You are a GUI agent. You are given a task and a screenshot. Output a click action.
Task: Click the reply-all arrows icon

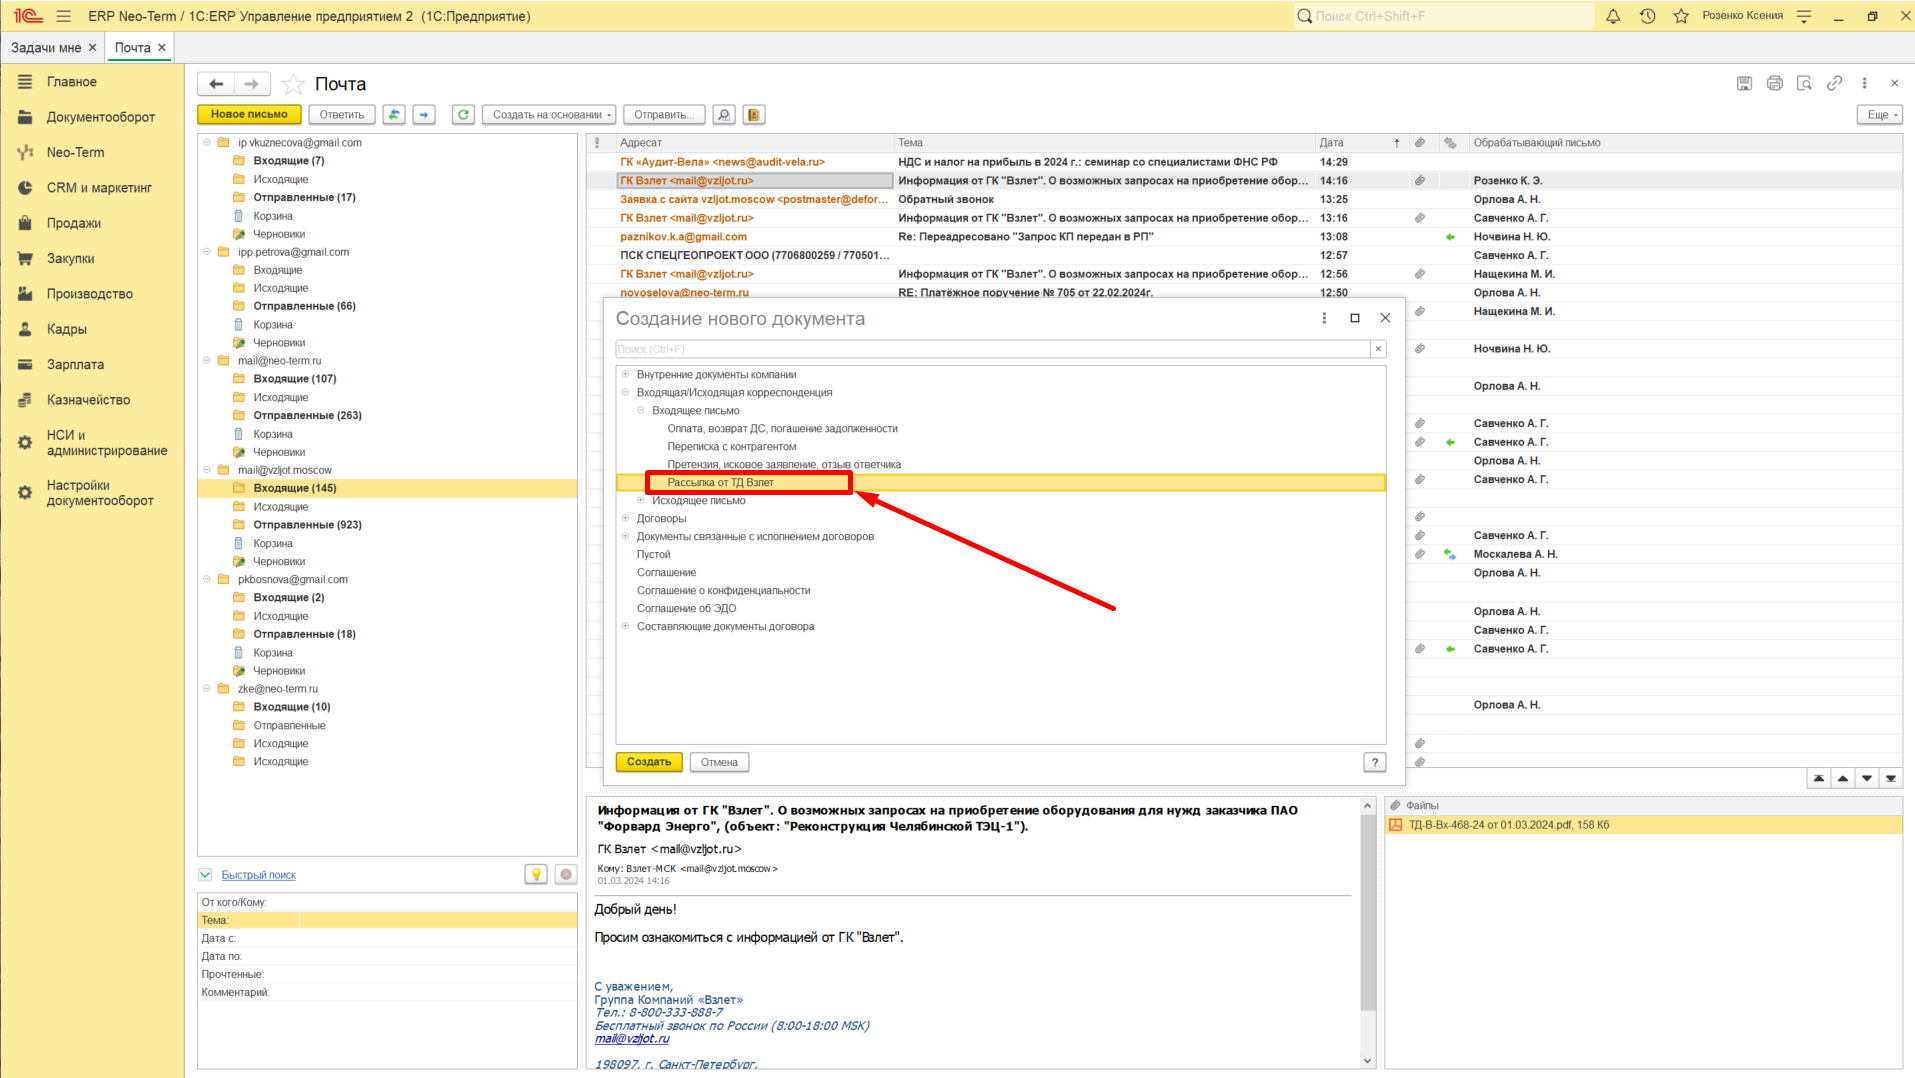click(394, 115)
